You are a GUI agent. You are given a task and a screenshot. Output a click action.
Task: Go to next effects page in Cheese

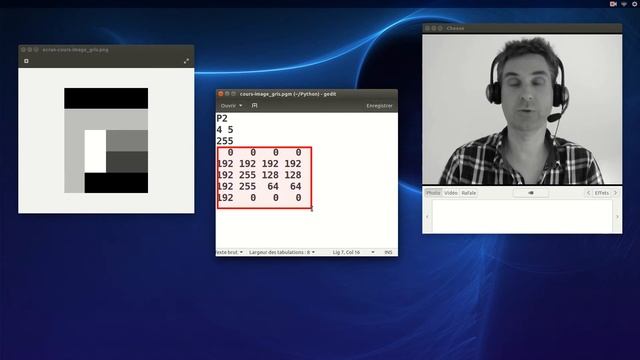pos(616,193)
